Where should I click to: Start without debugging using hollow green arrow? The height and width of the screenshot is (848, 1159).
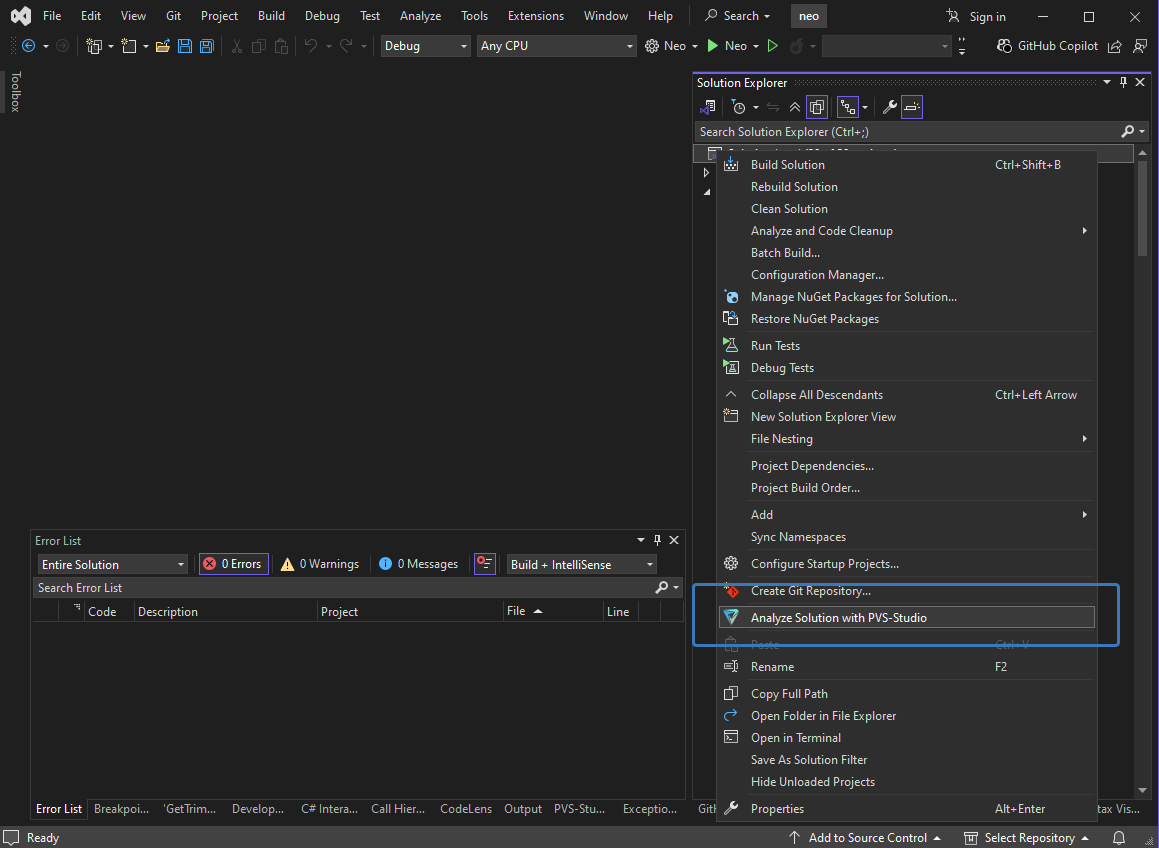(x=772, y=46)
